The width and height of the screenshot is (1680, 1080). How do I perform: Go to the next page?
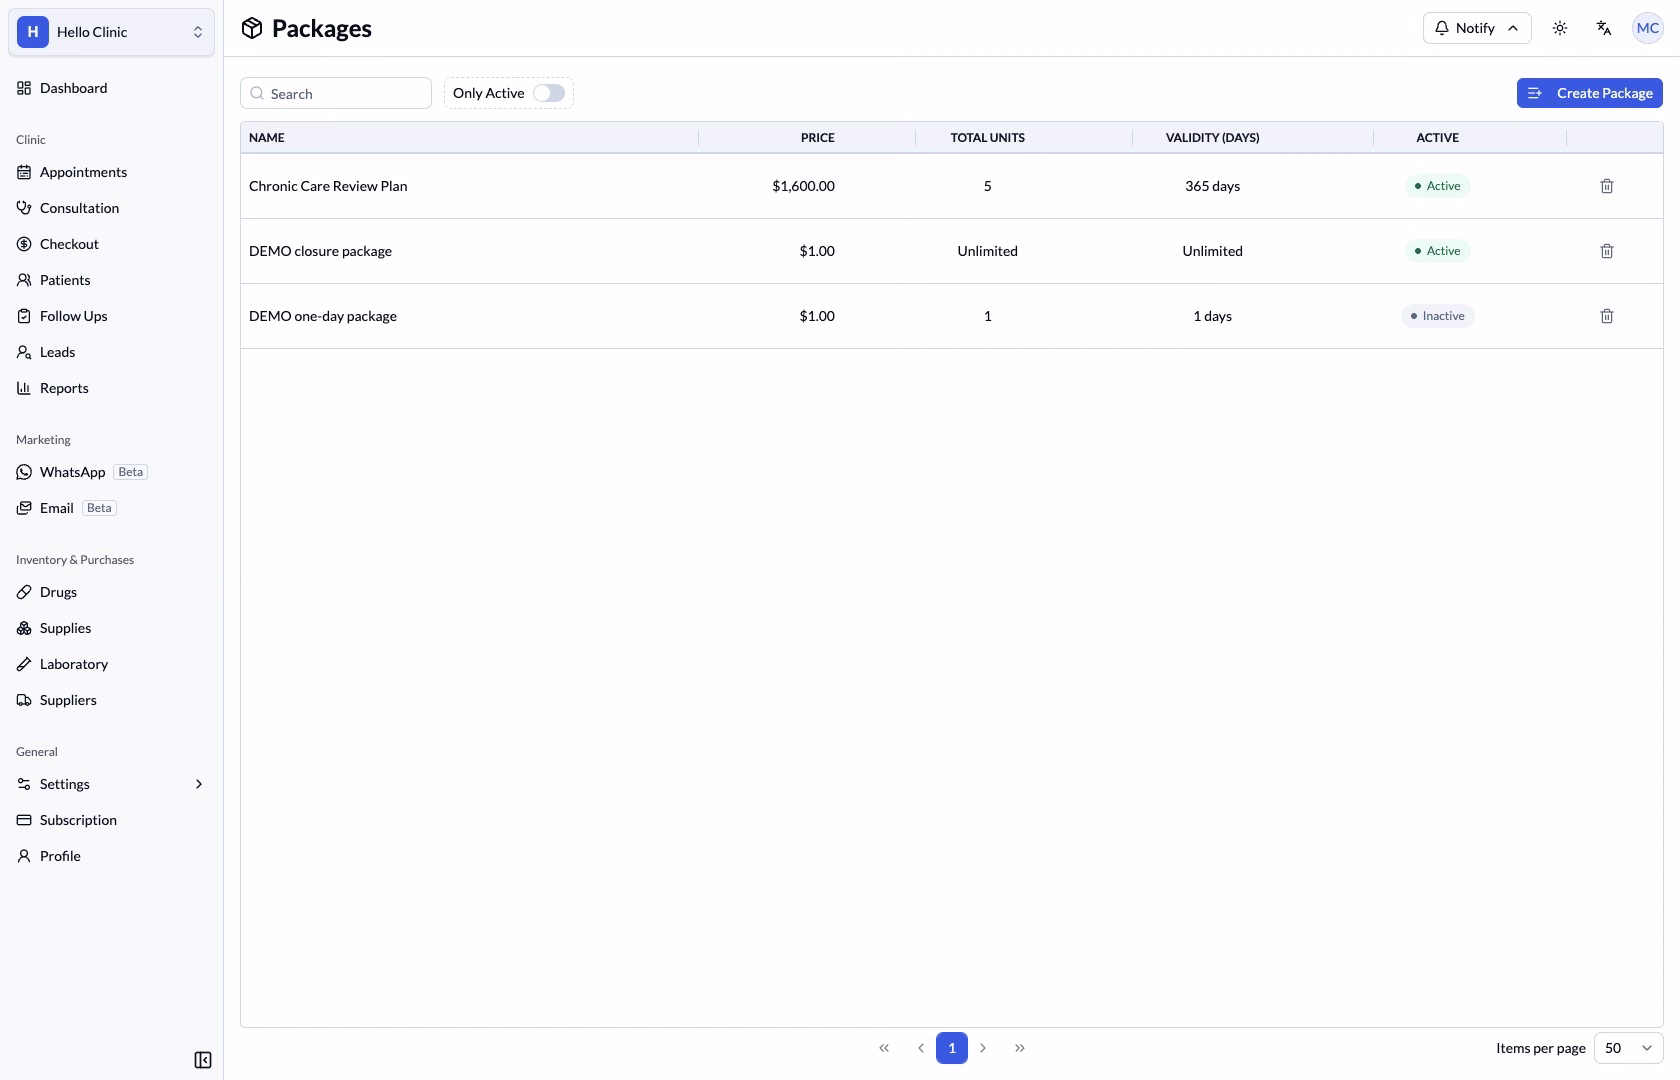(983, 1048)
